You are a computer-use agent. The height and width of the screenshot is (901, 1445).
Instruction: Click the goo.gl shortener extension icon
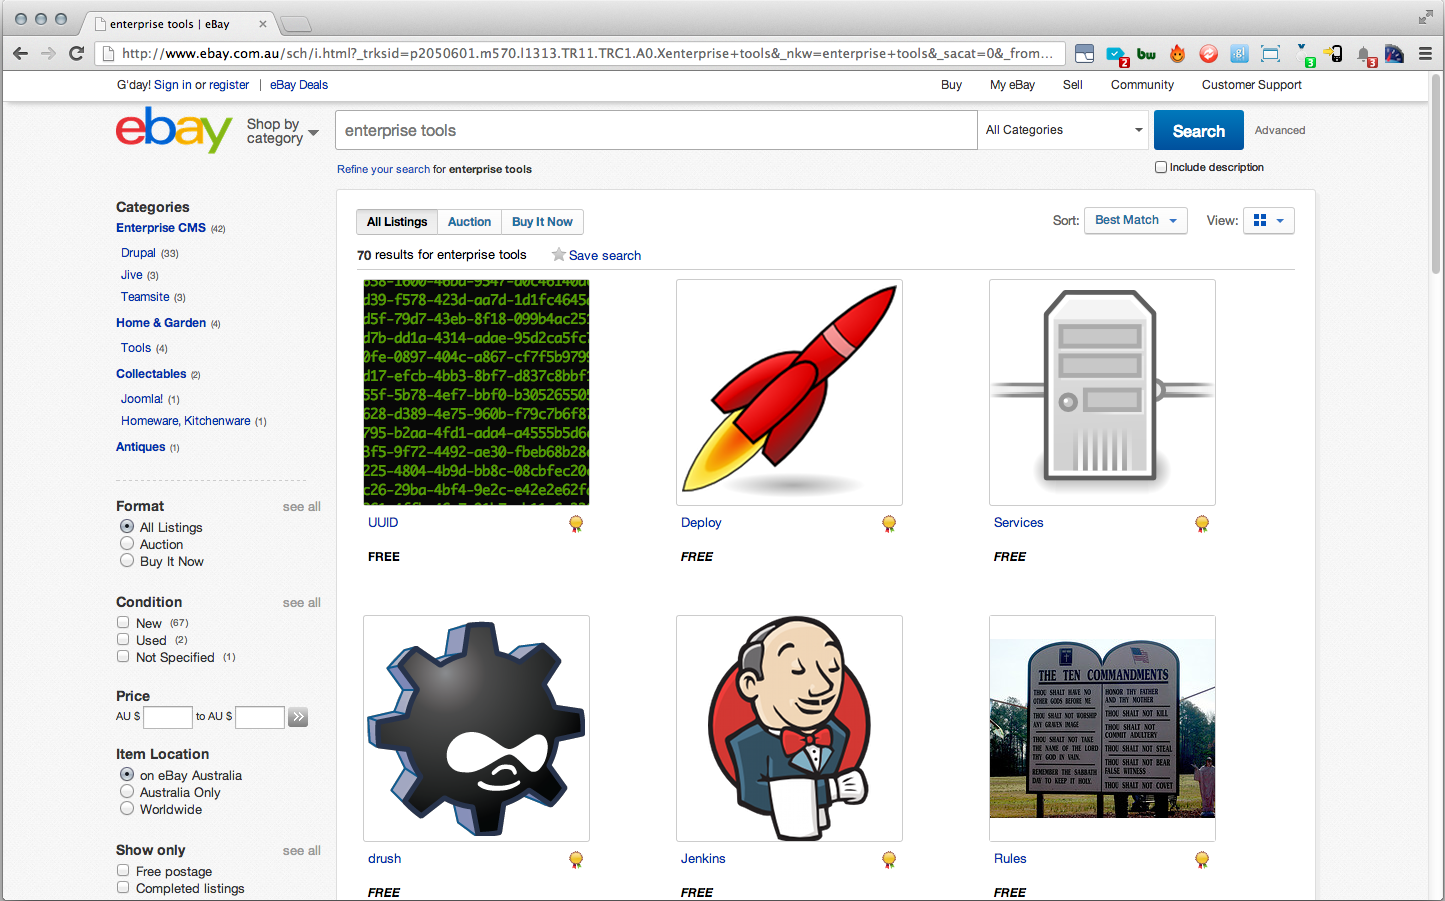coord(1239,54)
